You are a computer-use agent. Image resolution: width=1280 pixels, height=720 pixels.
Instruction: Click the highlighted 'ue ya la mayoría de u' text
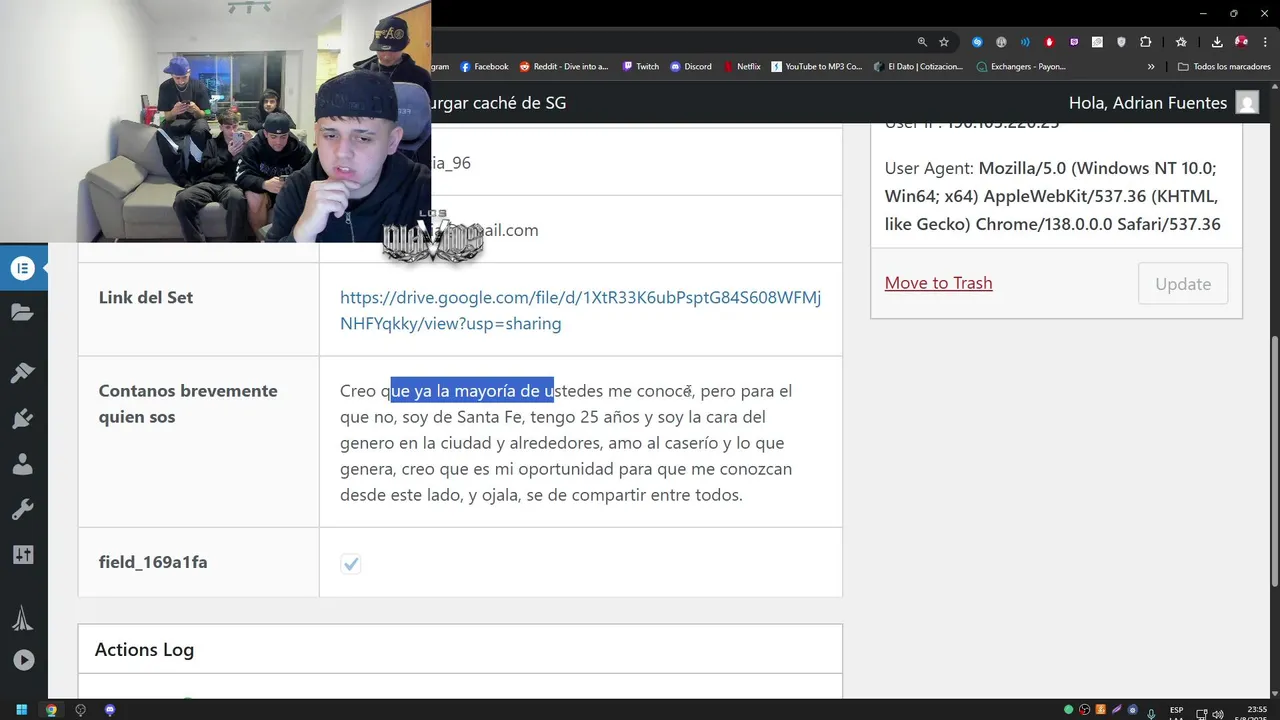(x=472, y=391)
